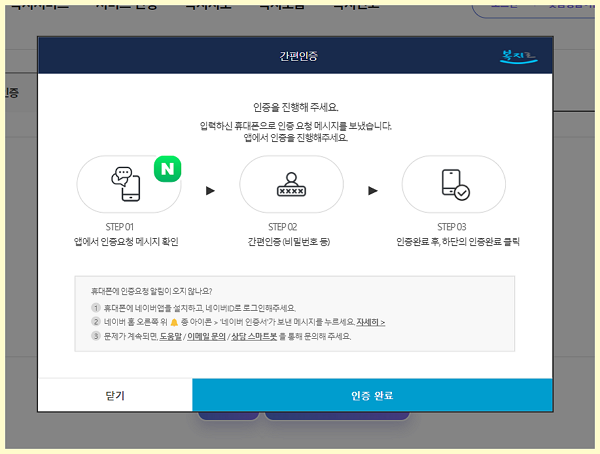
Task: Open the 상담 스마트봇 link
Action: pyautogui.click(x=254, y=336)
